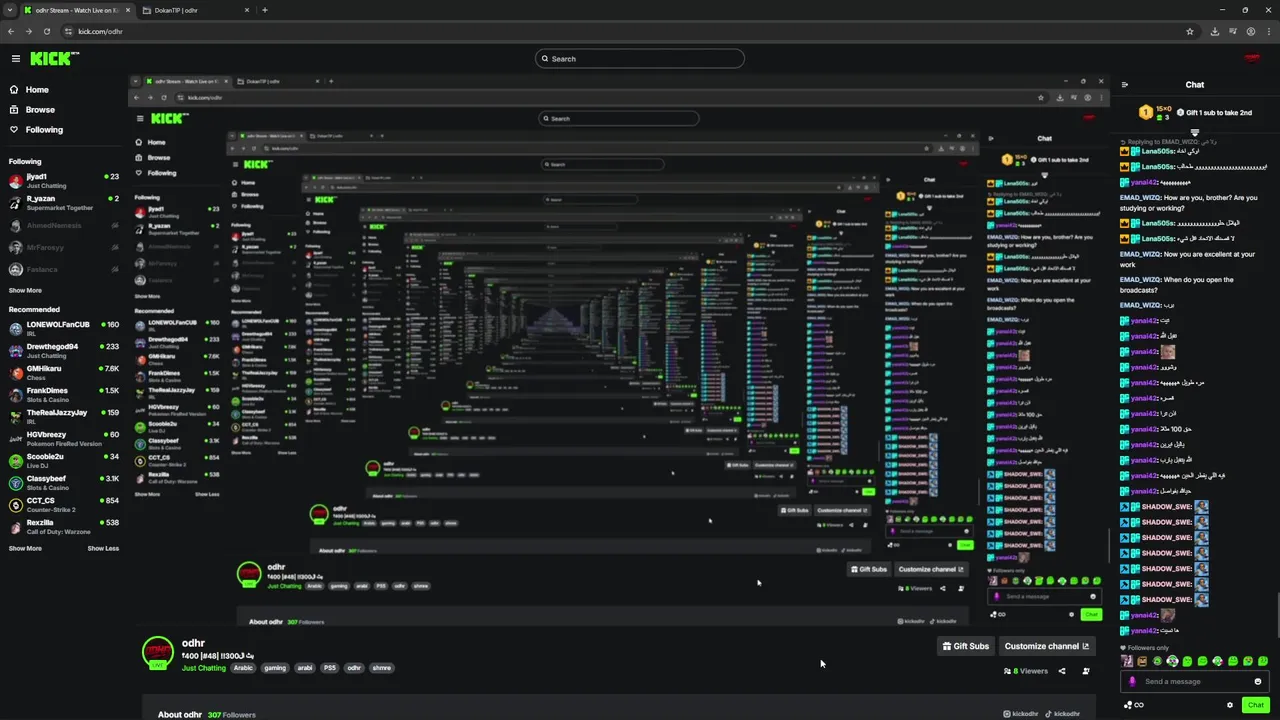
Task: Expand Recommended list with Show More
Action: 25,548
